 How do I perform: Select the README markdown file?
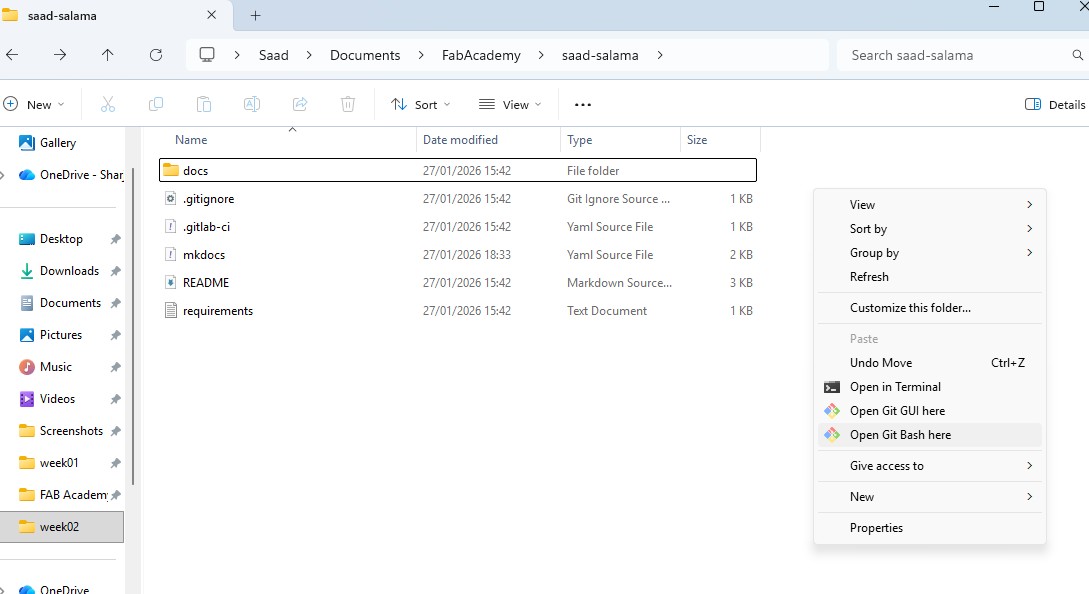click(458, 283)
